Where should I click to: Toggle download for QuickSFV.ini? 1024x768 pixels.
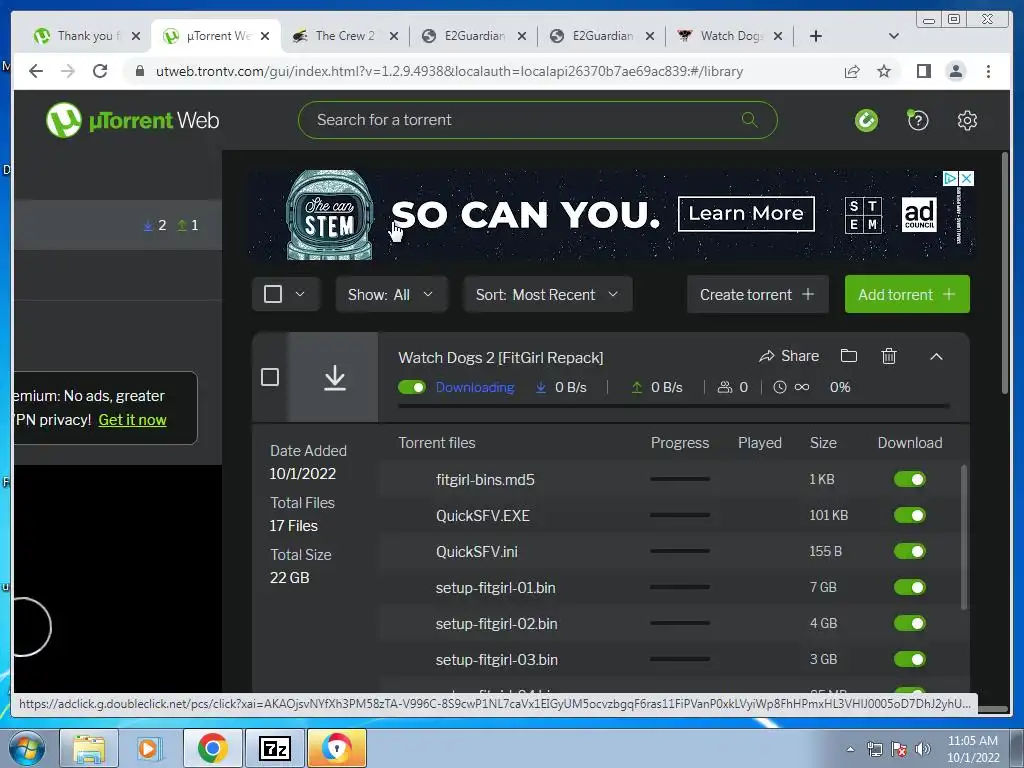coord(910,551)
